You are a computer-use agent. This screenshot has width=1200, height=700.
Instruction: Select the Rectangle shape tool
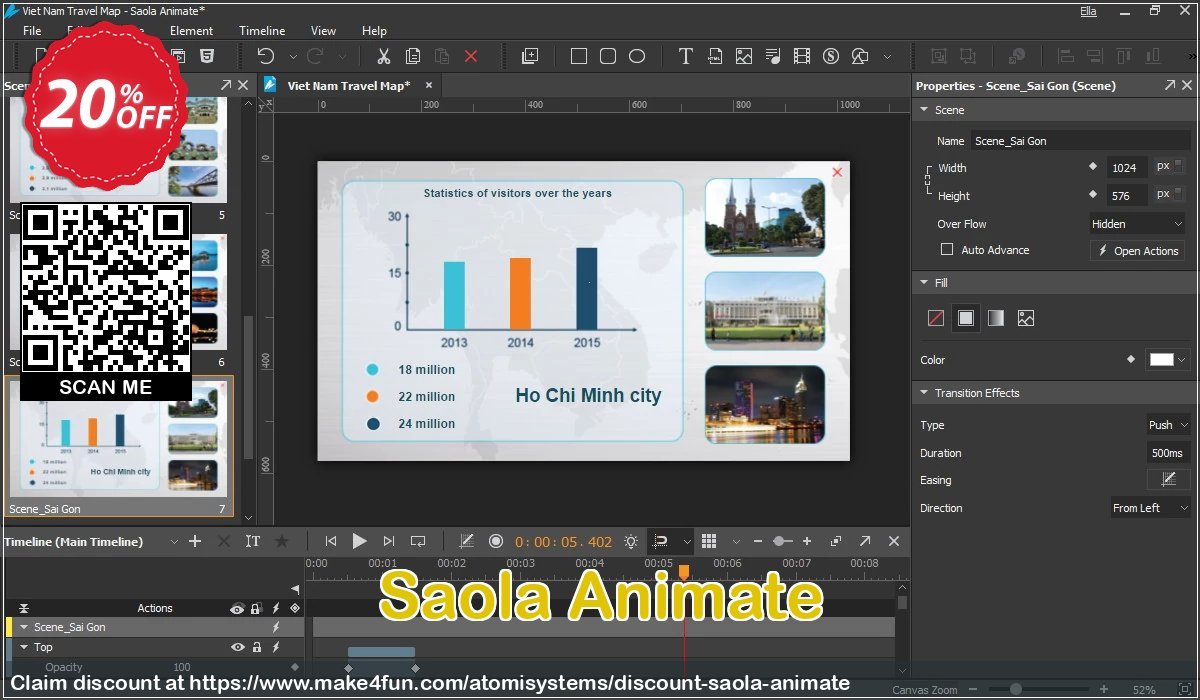click(x=578, y=56)
